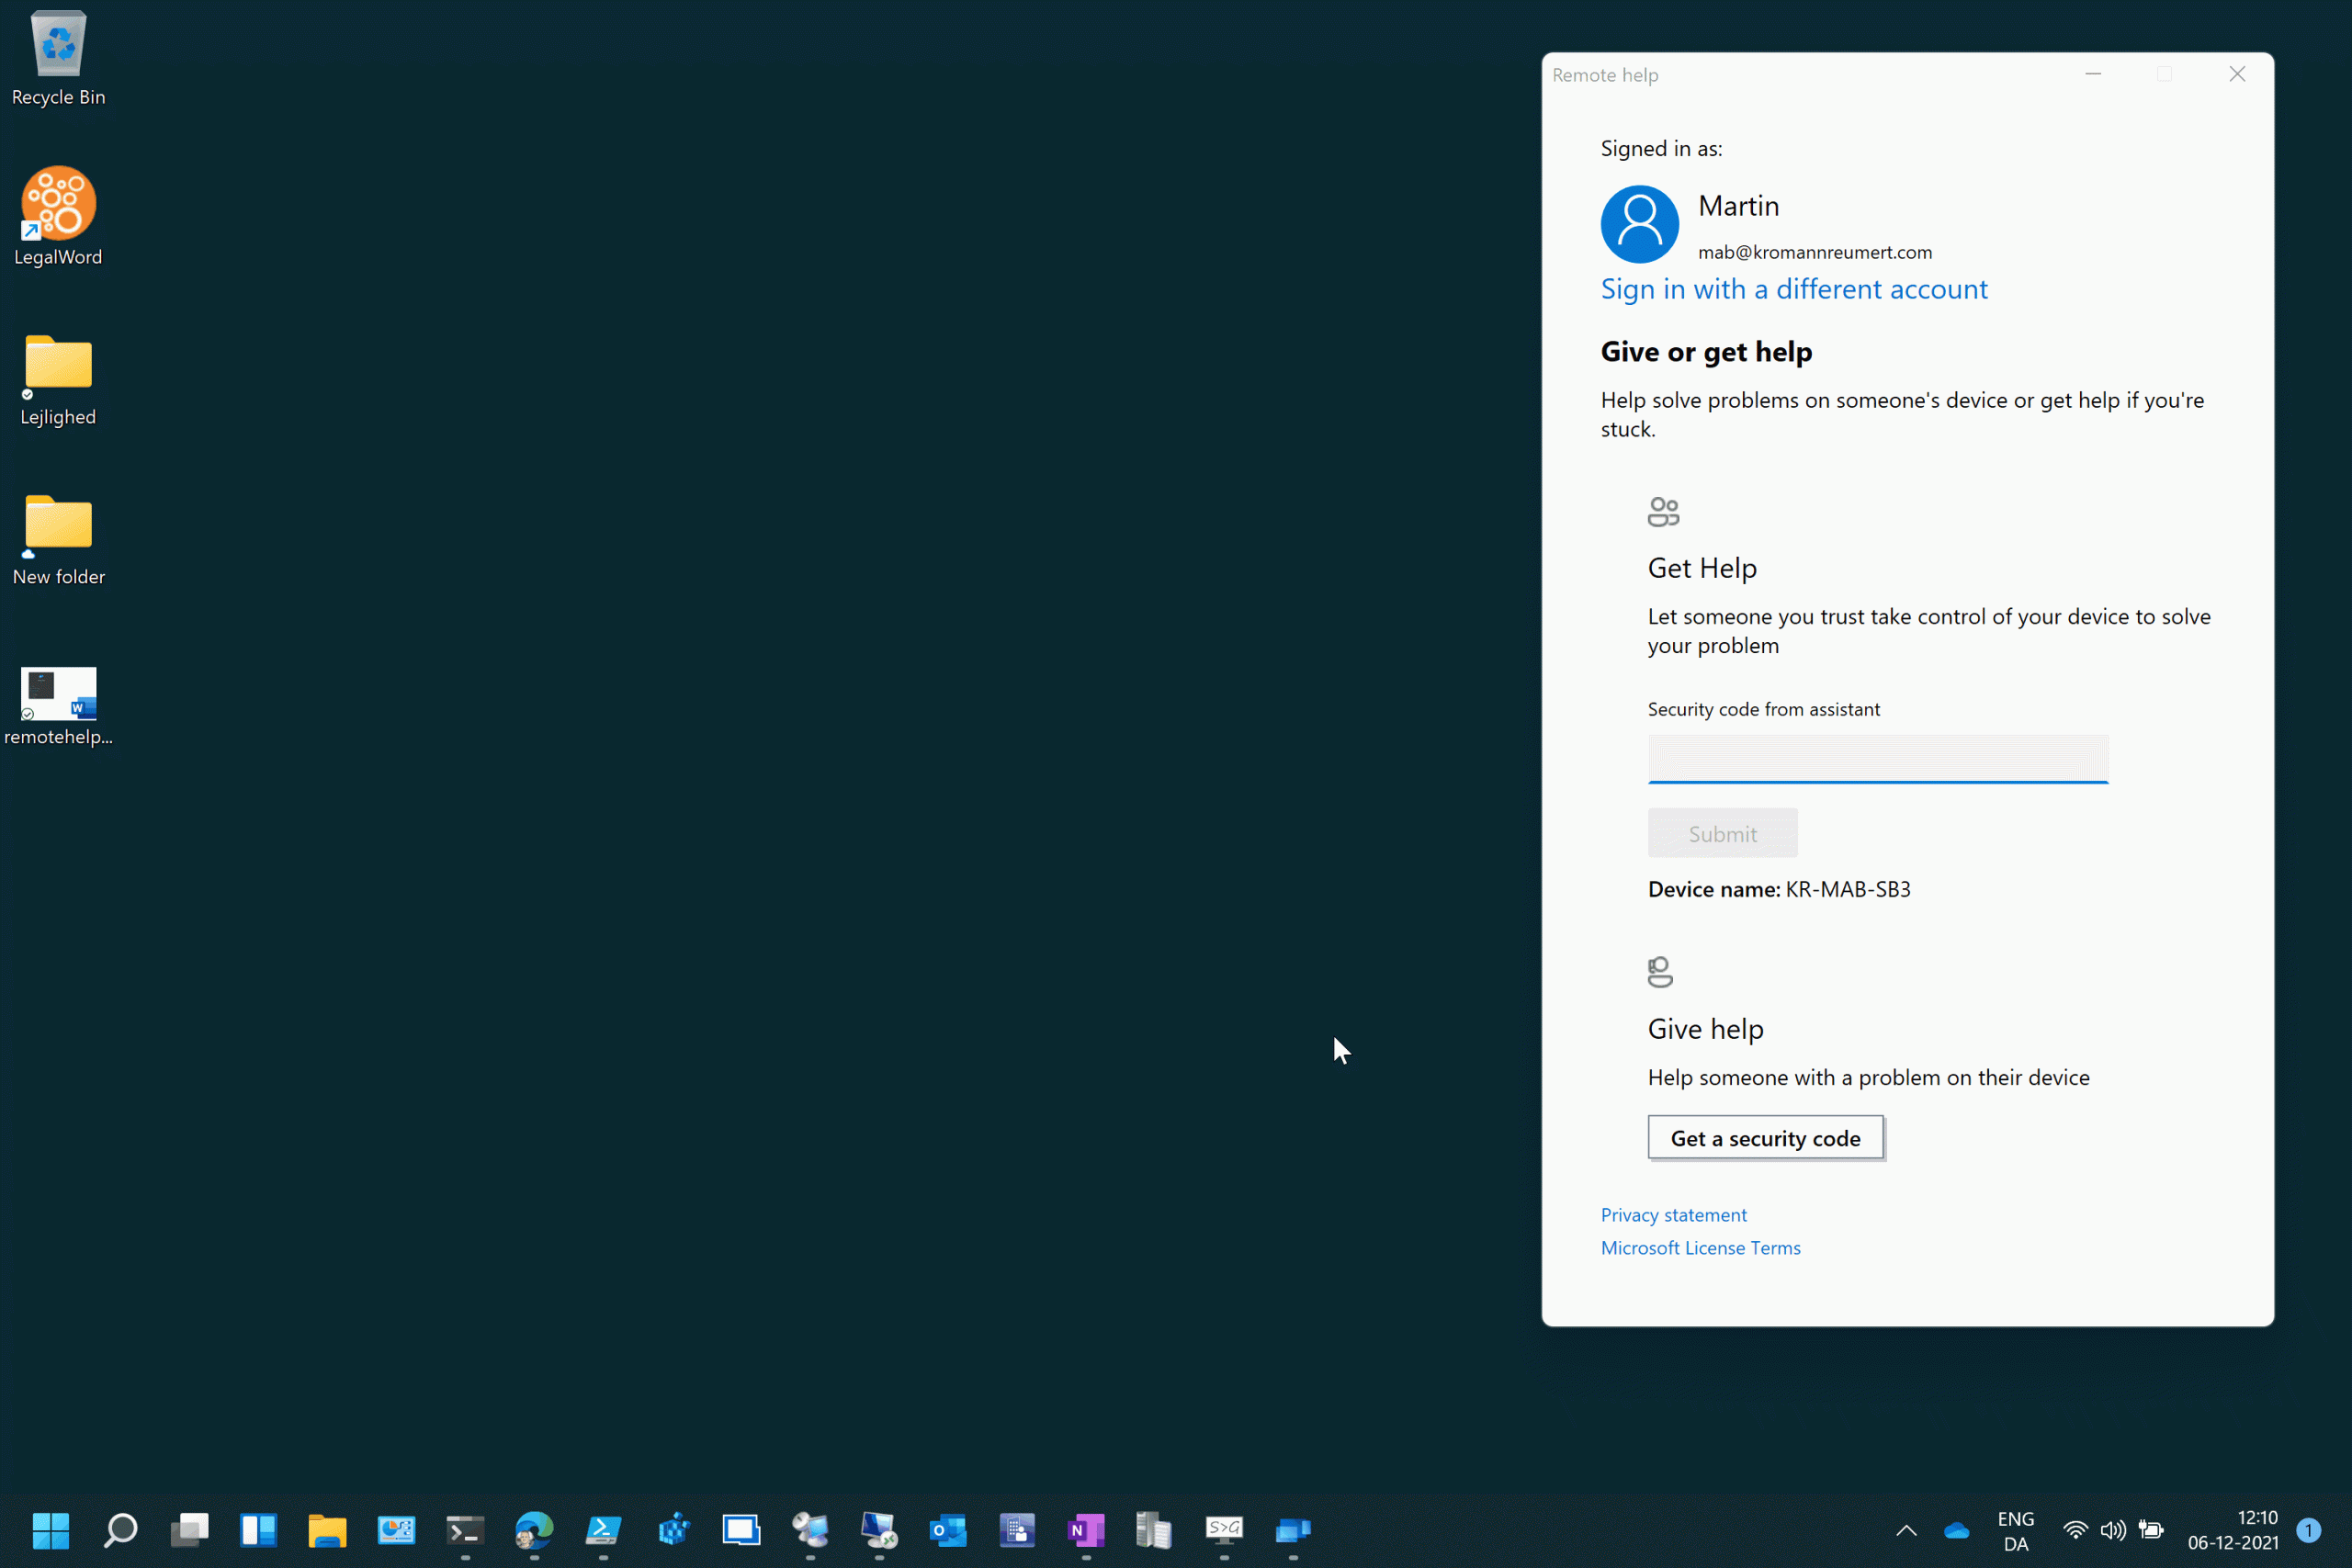Click the Device name KR-MAB-SB3 text

[x=1778, y=889]
